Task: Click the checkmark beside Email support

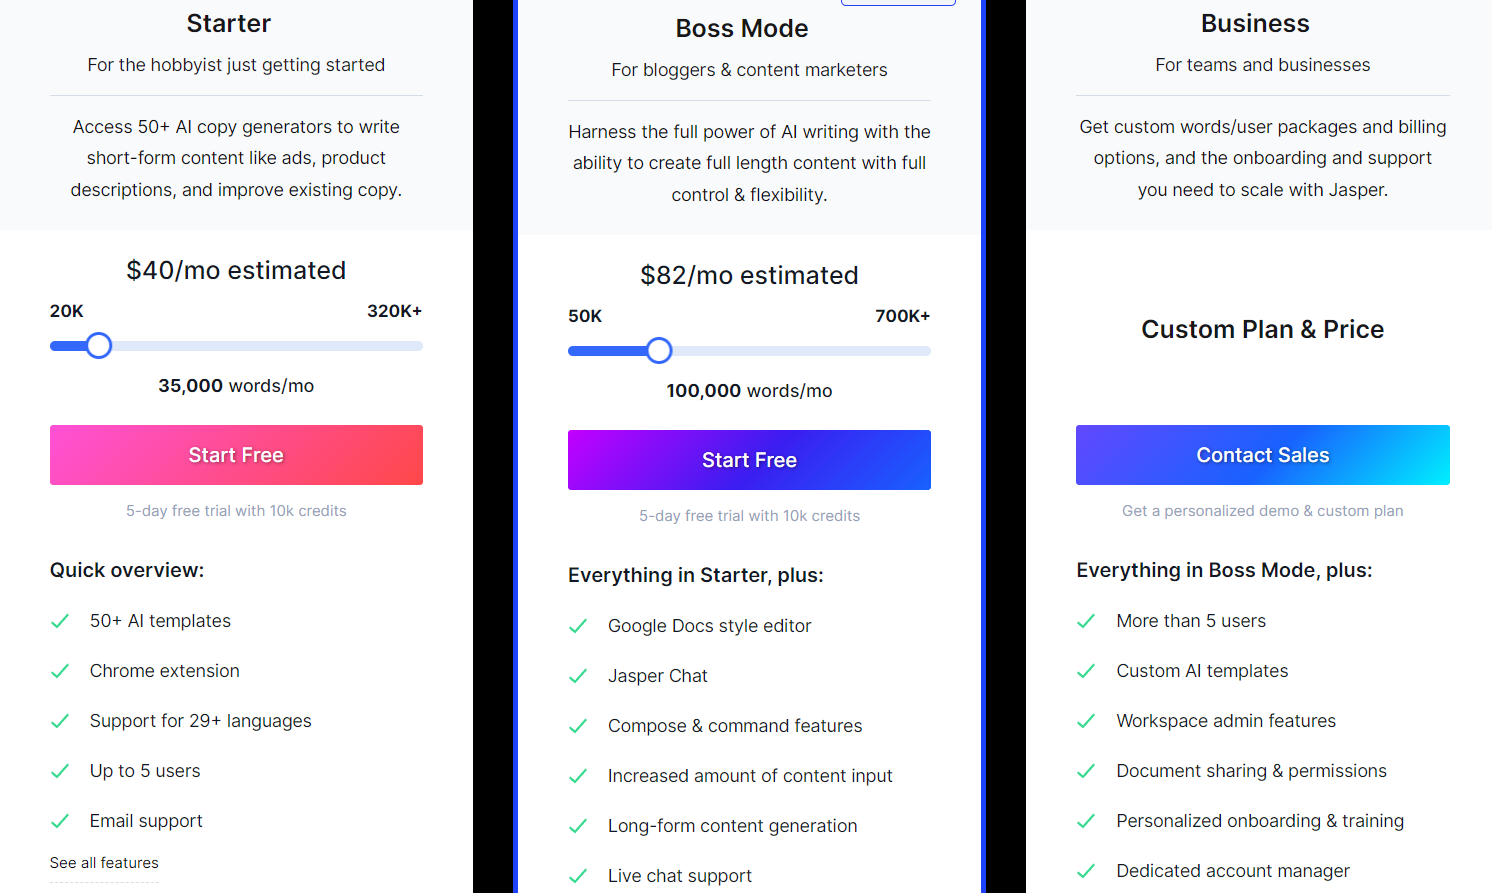Action: pos(60,821)
